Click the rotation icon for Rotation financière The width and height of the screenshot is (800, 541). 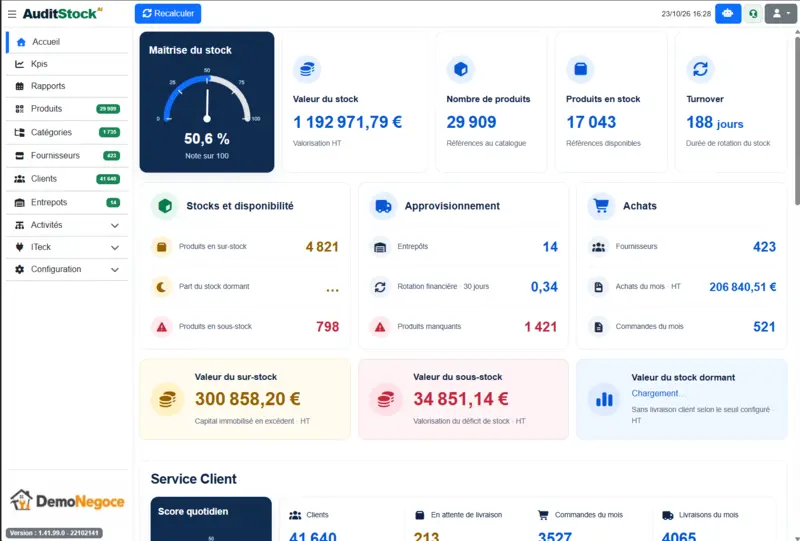pos(380,287)
